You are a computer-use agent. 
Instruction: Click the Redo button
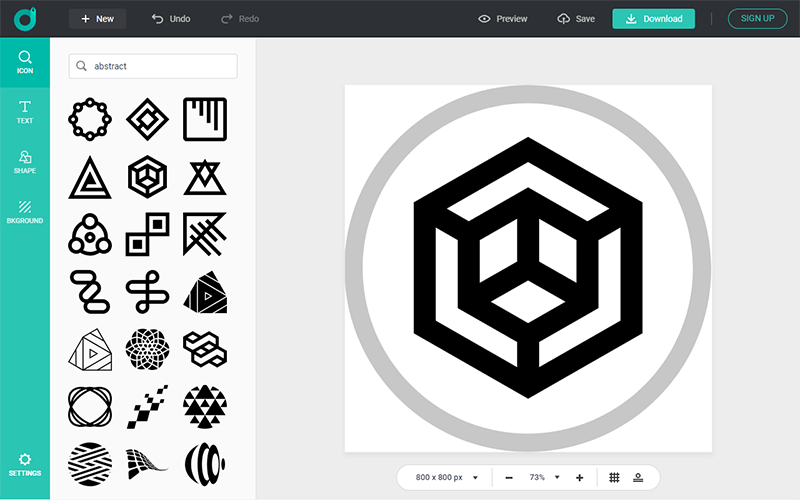tap(240, 19)
